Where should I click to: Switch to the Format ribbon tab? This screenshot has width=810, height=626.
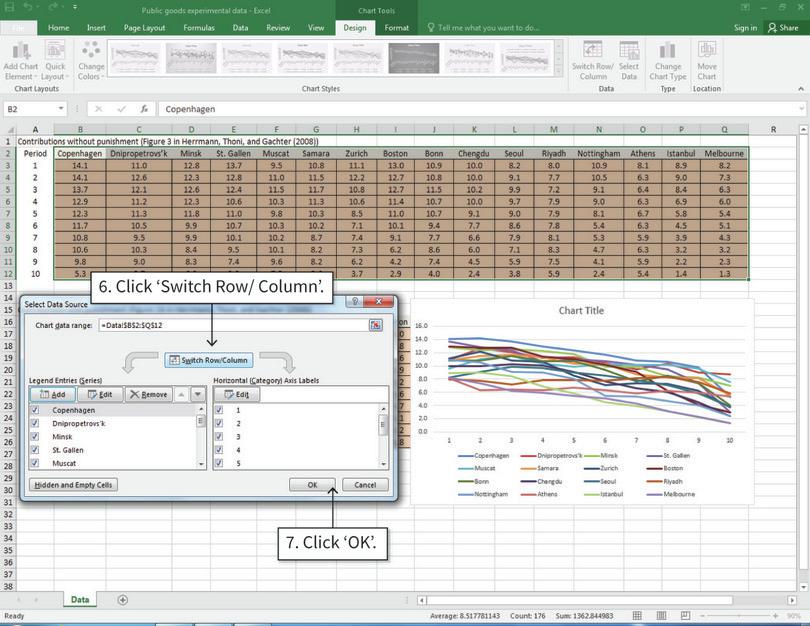coord(396,28)
